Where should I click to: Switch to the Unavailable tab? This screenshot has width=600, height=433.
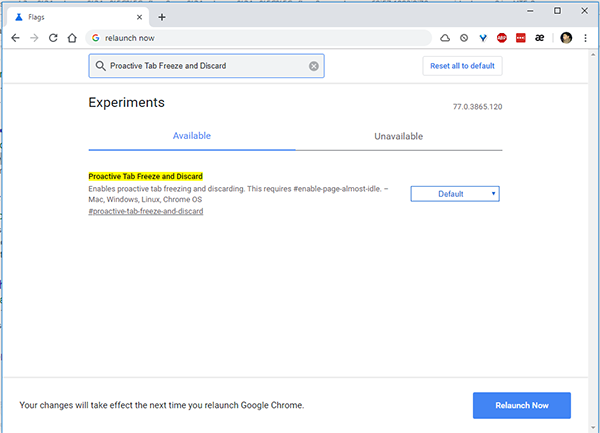399,136
